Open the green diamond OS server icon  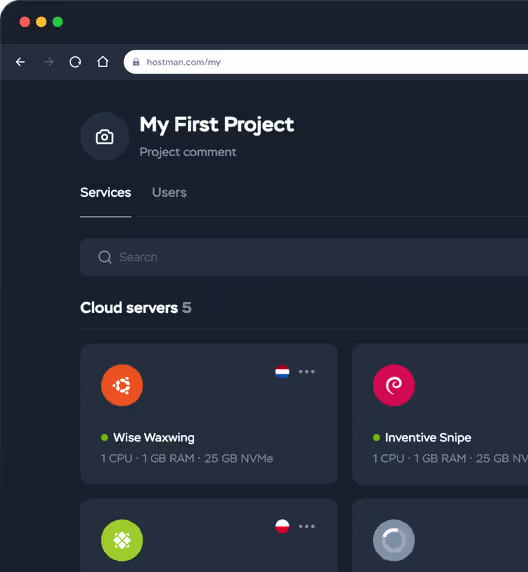(x=122, y=540)
